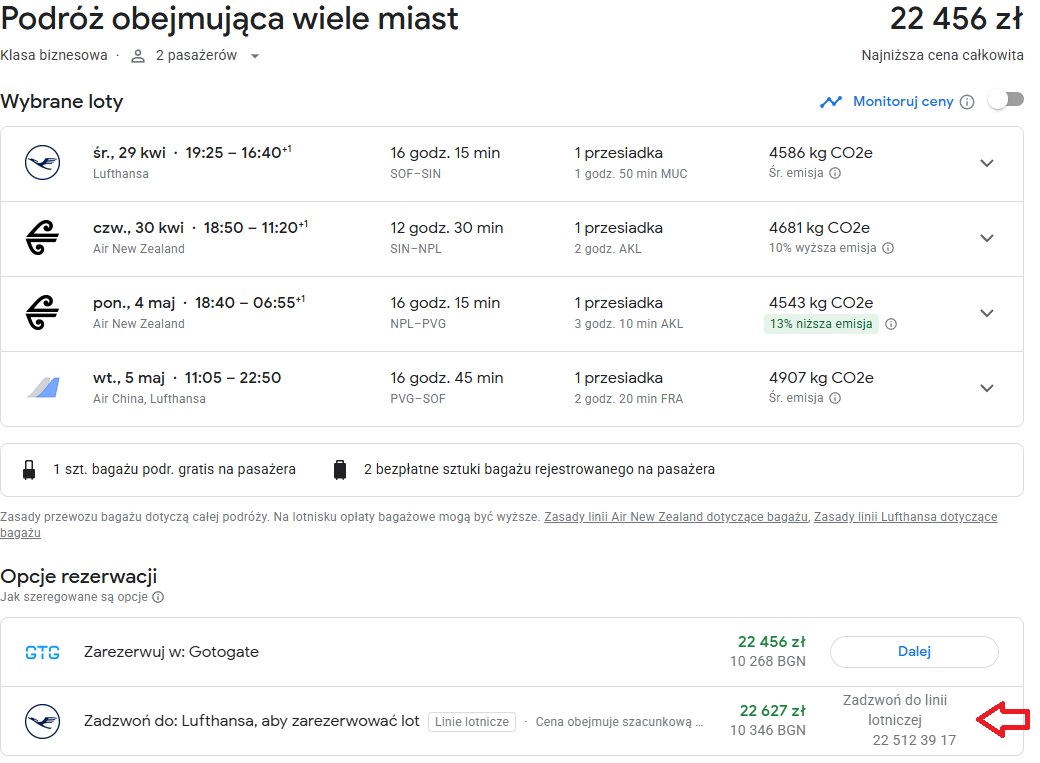The image size is (1040, 763).
Task: Click the carry-on baggage icon
Action: coord(29,470)
